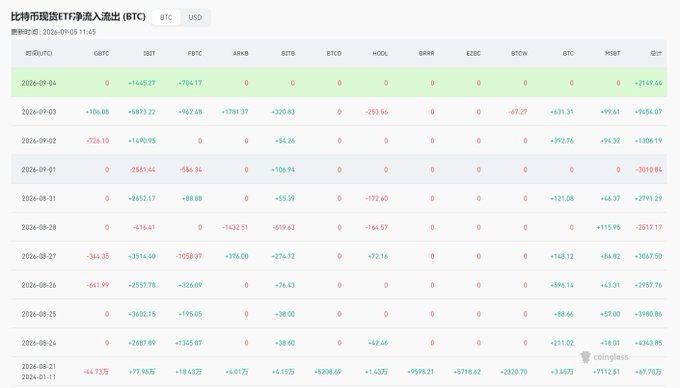680x388 pixels.
Task: Sort by the 时间(UTC) column header
Action: coord(39,53)
